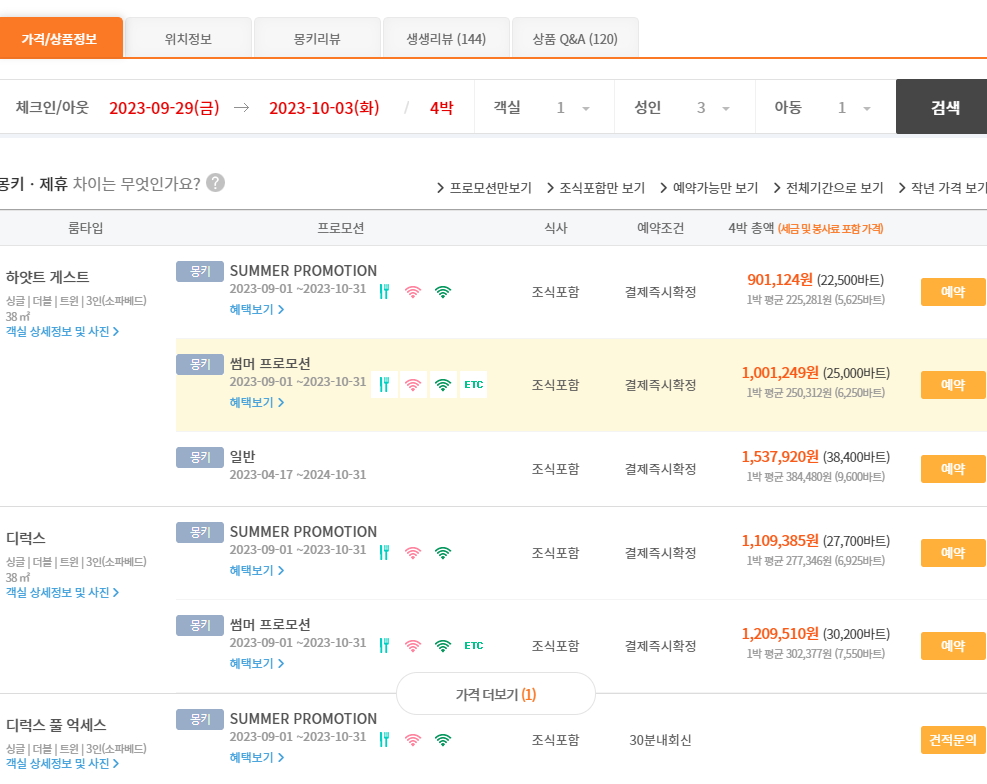The height and width of the screenshot is (784, 987).
Task: Click fork icon in highlighted 썸머 프로모션 row
Action: 385,384
